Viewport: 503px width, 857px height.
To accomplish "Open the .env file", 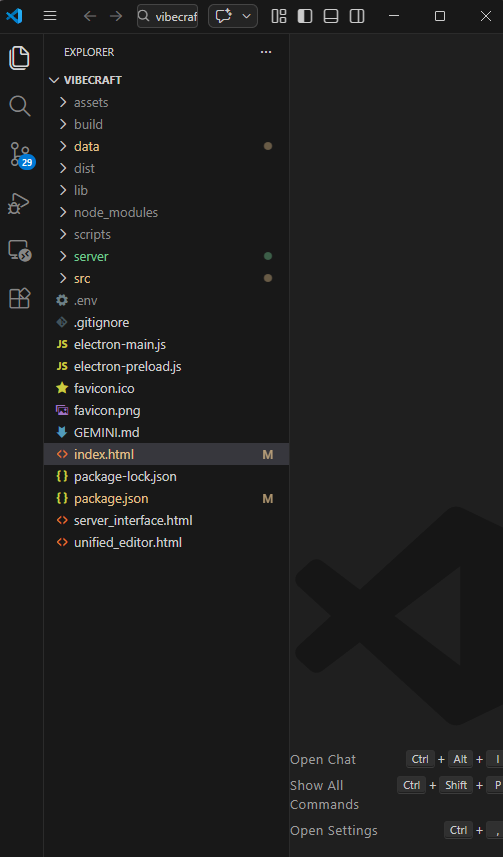I will [166, 300].
